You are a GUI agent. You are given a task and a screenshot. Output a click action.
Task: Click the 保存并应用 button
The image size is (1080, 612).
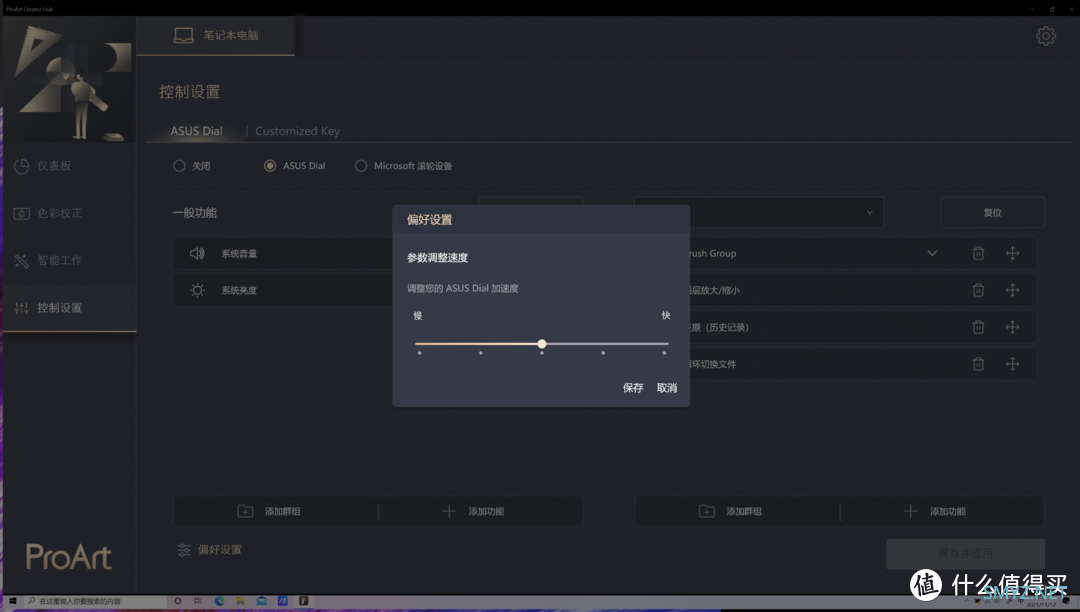tap(965, 553)
